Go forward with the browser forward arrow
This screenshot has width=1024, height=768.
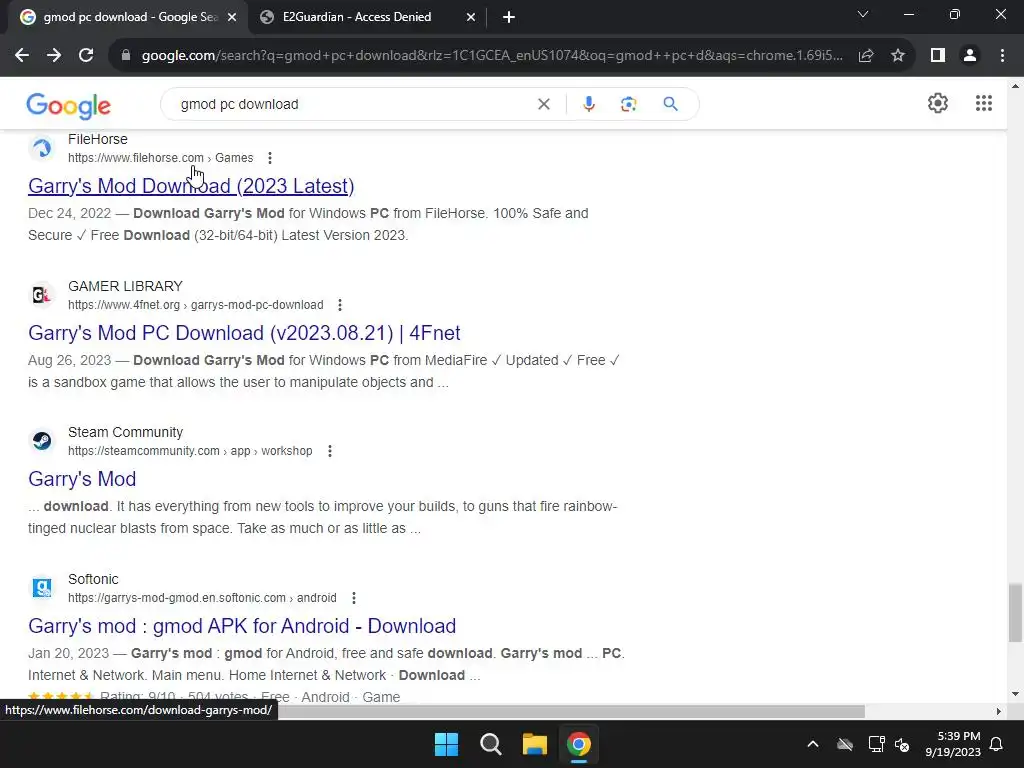pos(54,56)
